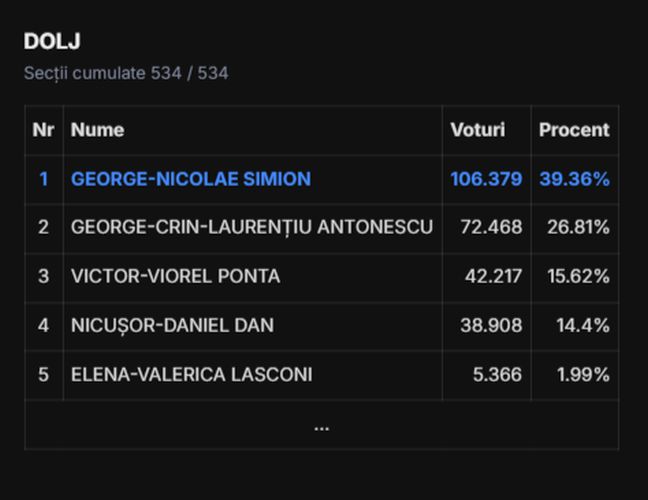
Task: Click the Nume column header
Action: (x=98, y=130)
